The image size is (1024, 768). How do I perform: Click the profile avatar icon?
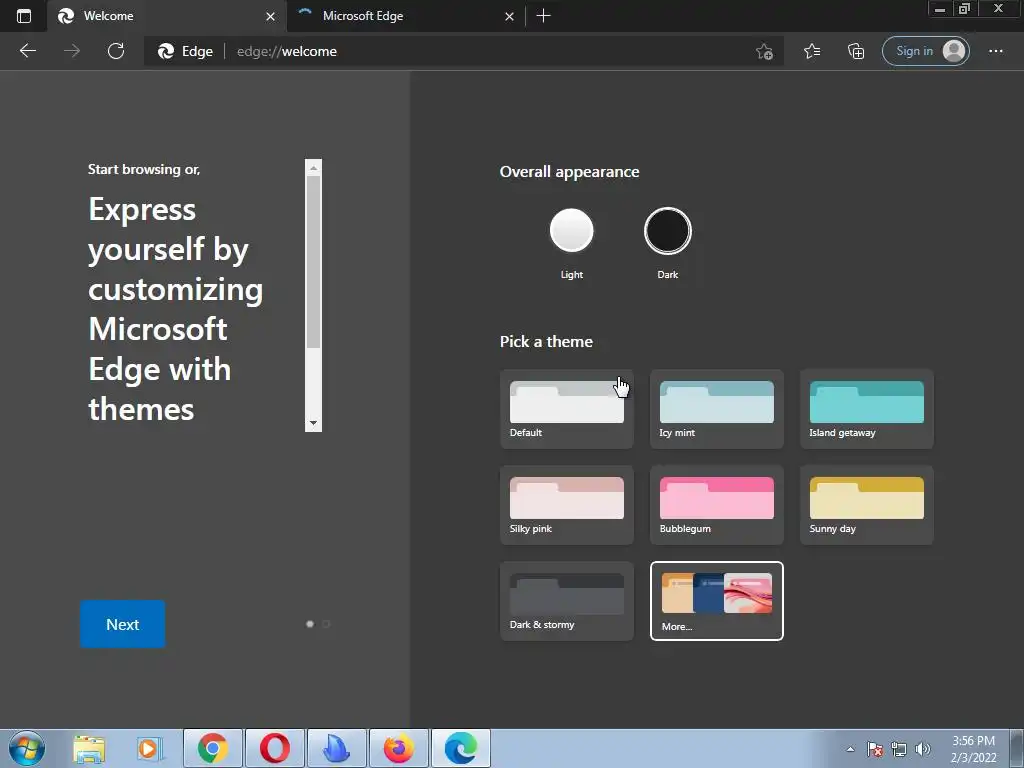[x=954, y=51]
